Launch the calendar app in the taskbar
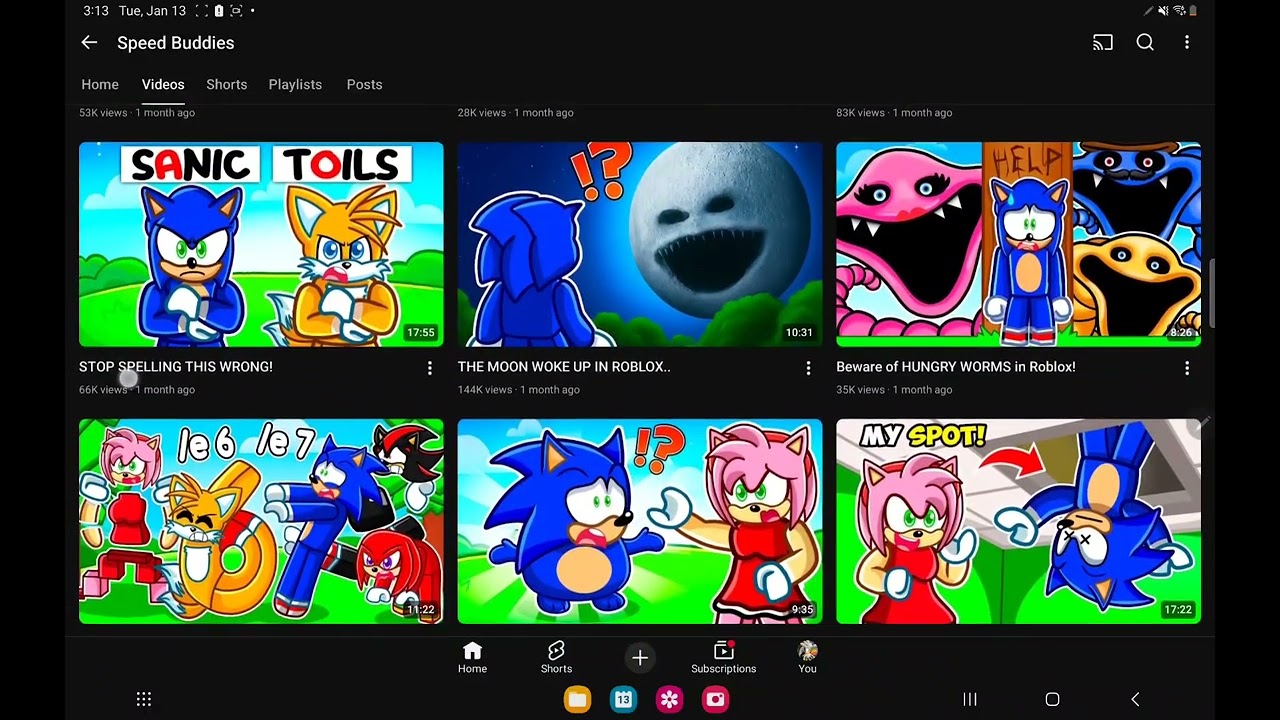1280x720 pixels. [623, 699]
